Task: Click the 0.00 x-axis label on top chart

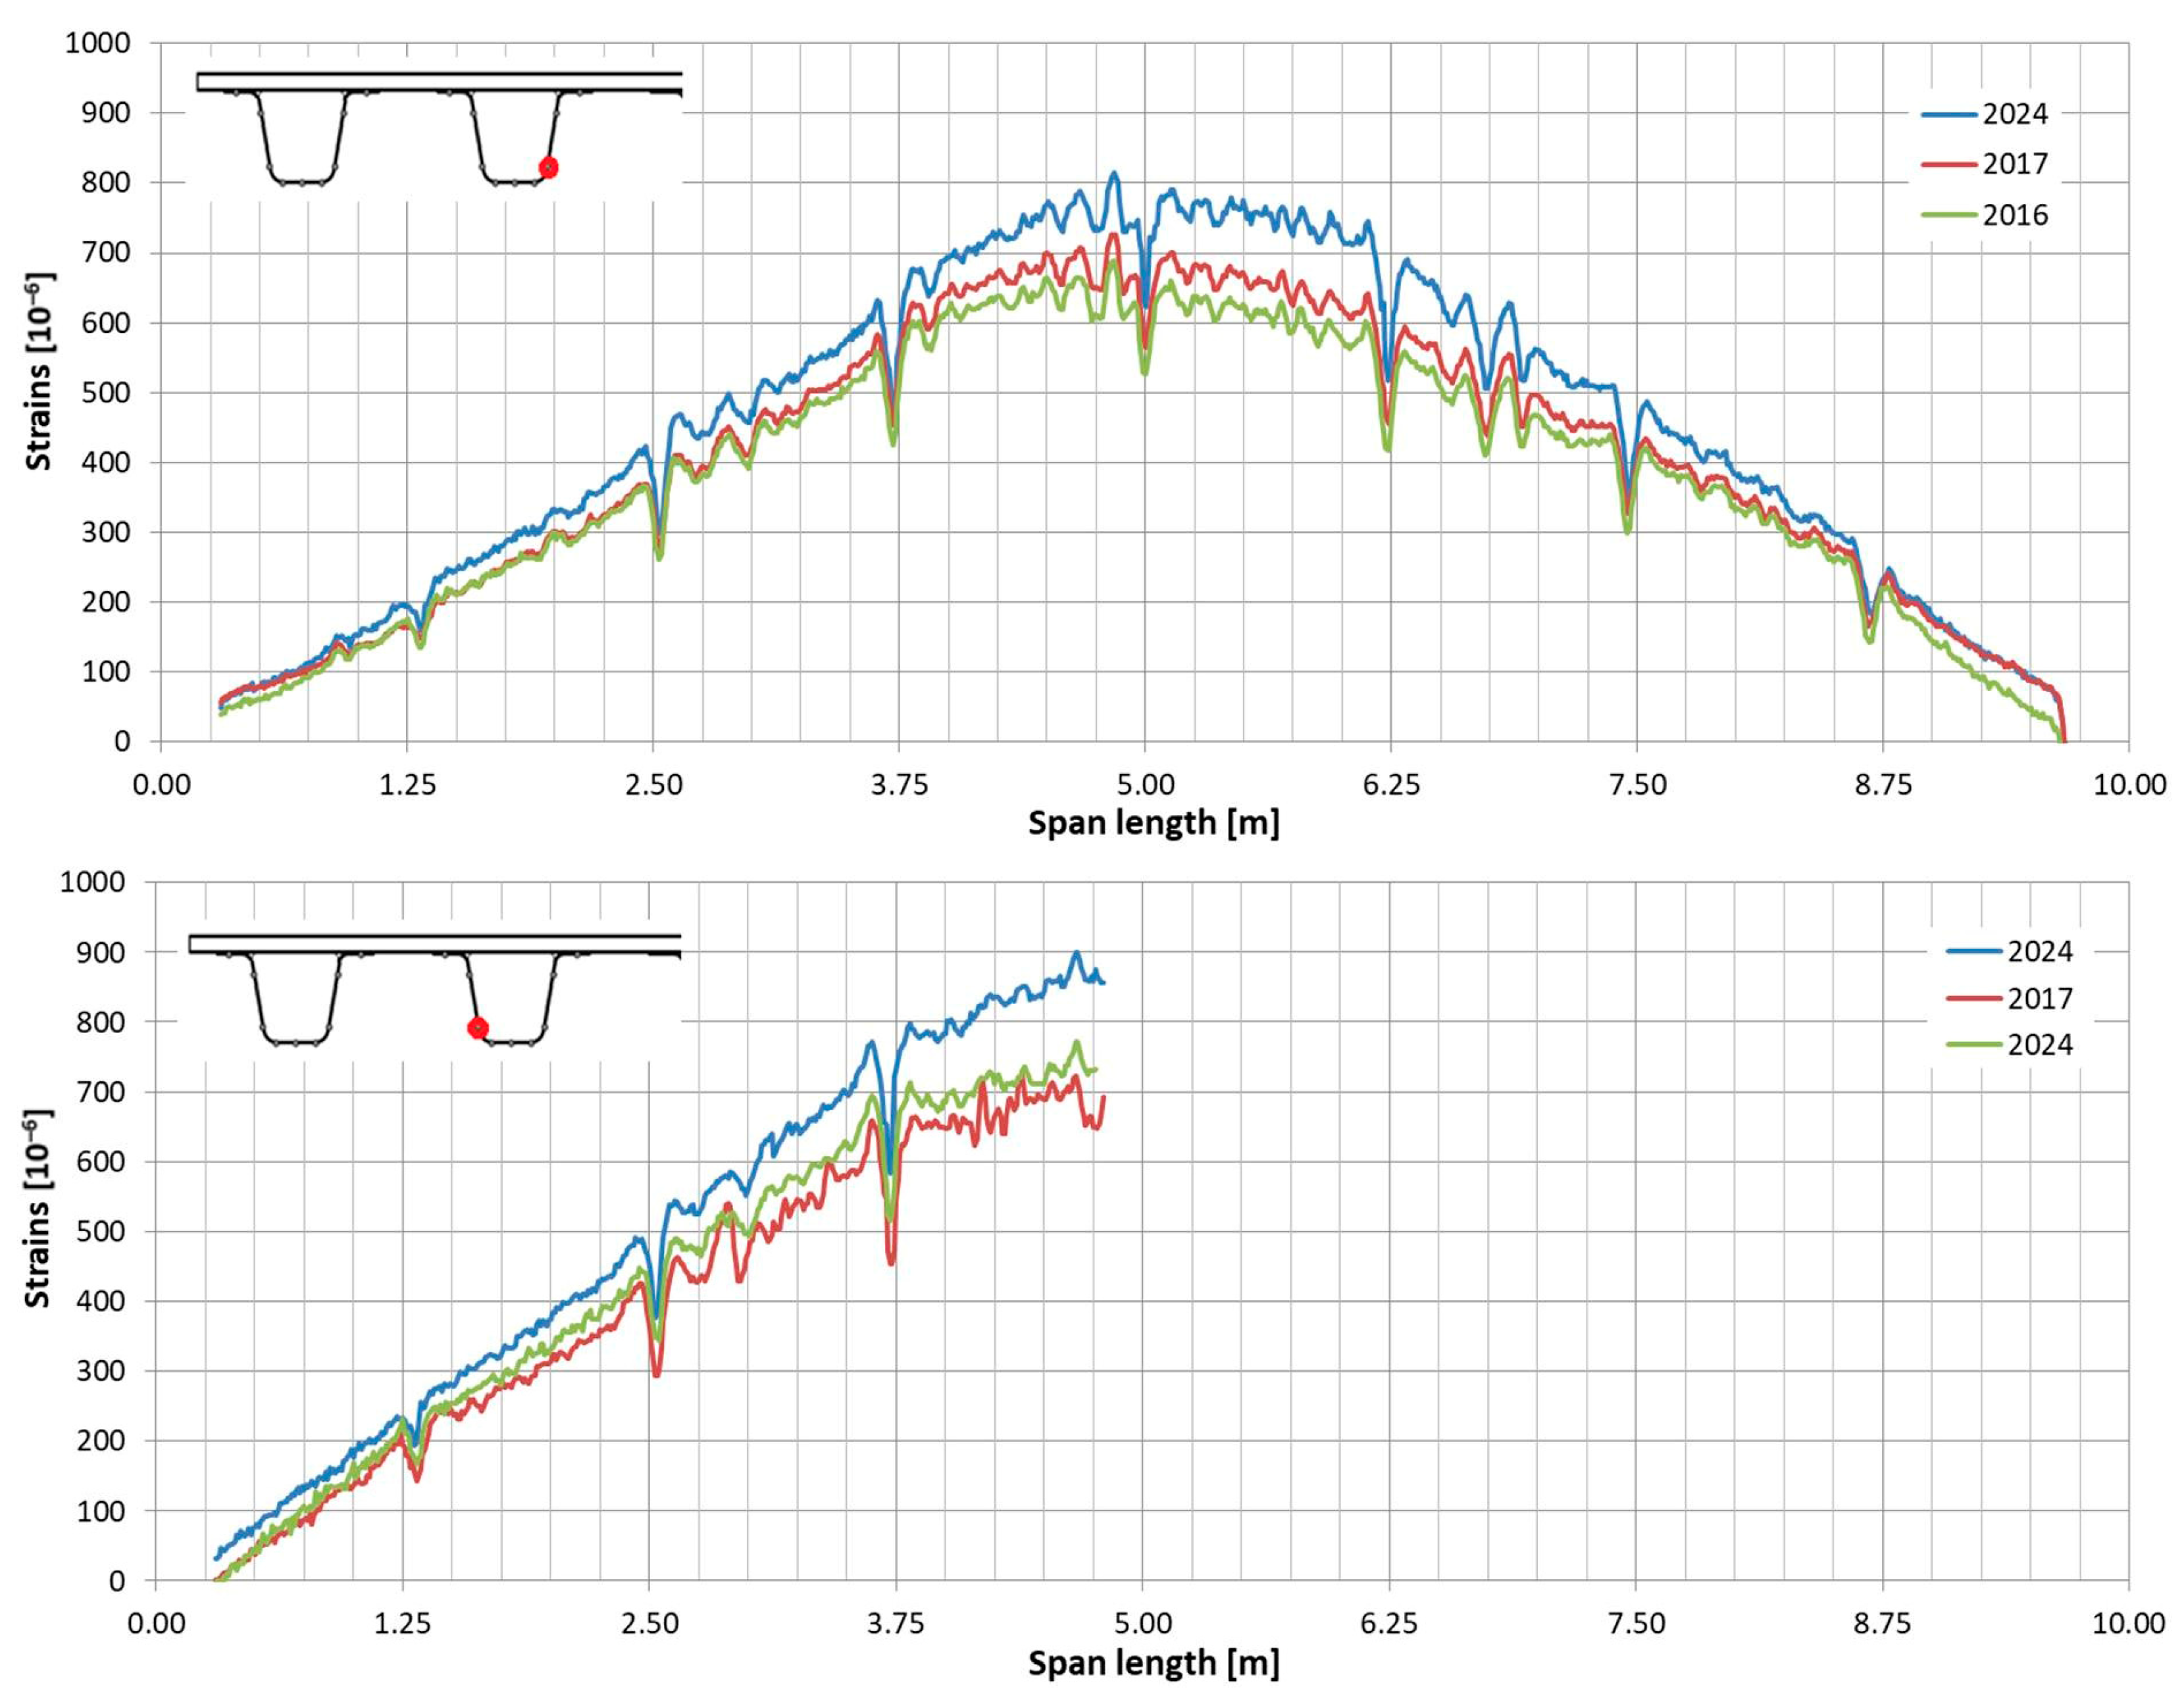Action: click(x=161, y=785)
